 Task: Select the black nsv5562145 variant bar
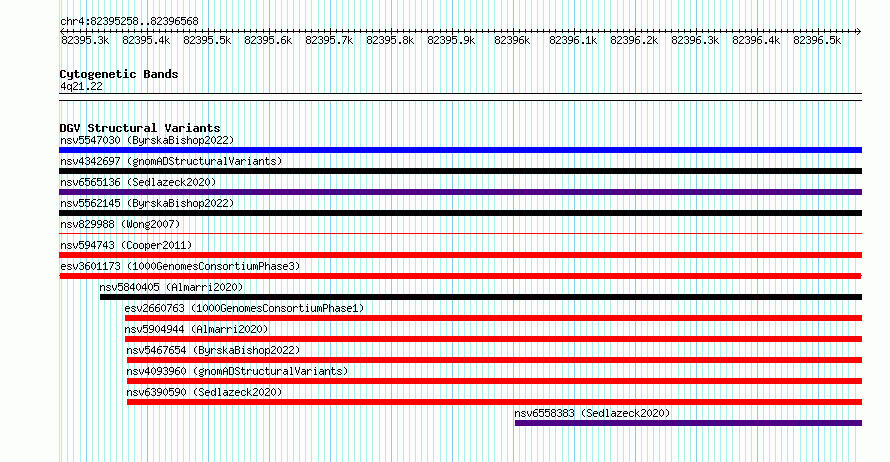460,213
